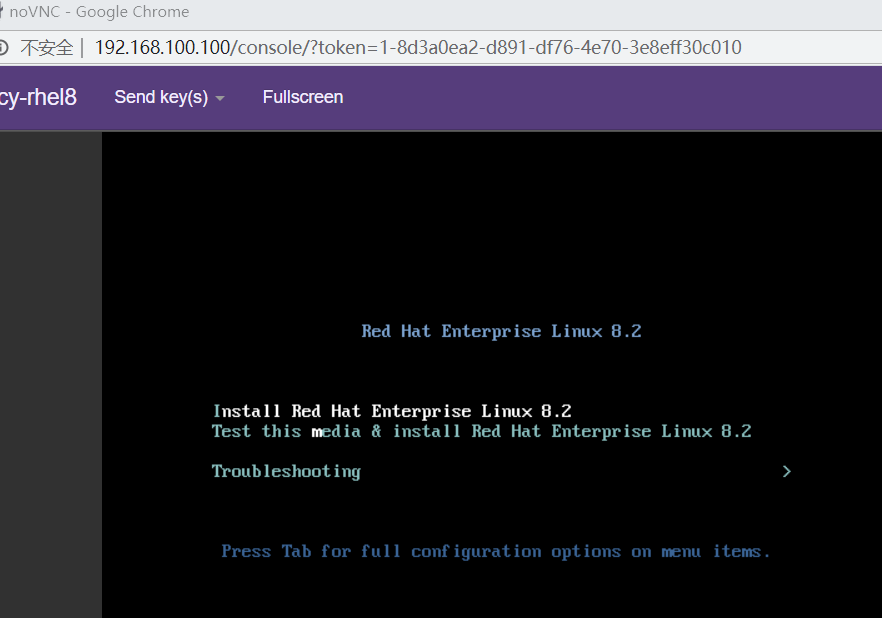Click the Fullscreen button
Image resolution: width=882 pixels, height=618 pixels.
pyautogui.click(x=303, y=97)
